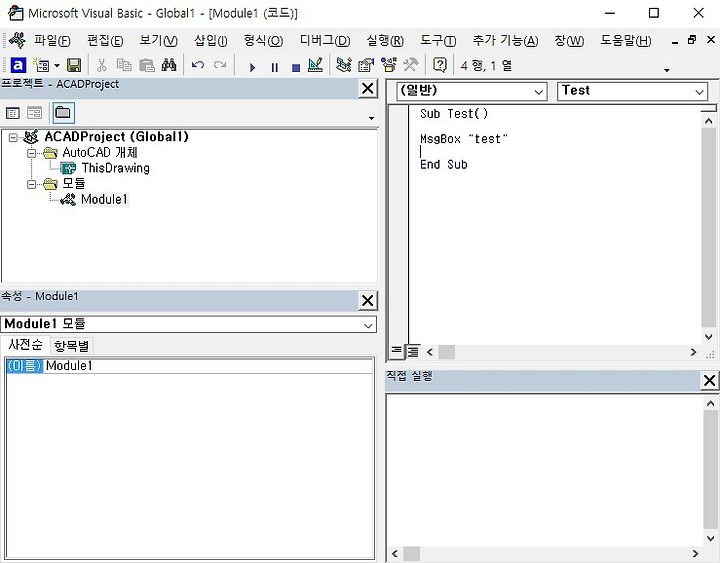
Task: Open the toolbar options dropdown arrow
Action: pyautogui.click(x=667, y=70)
